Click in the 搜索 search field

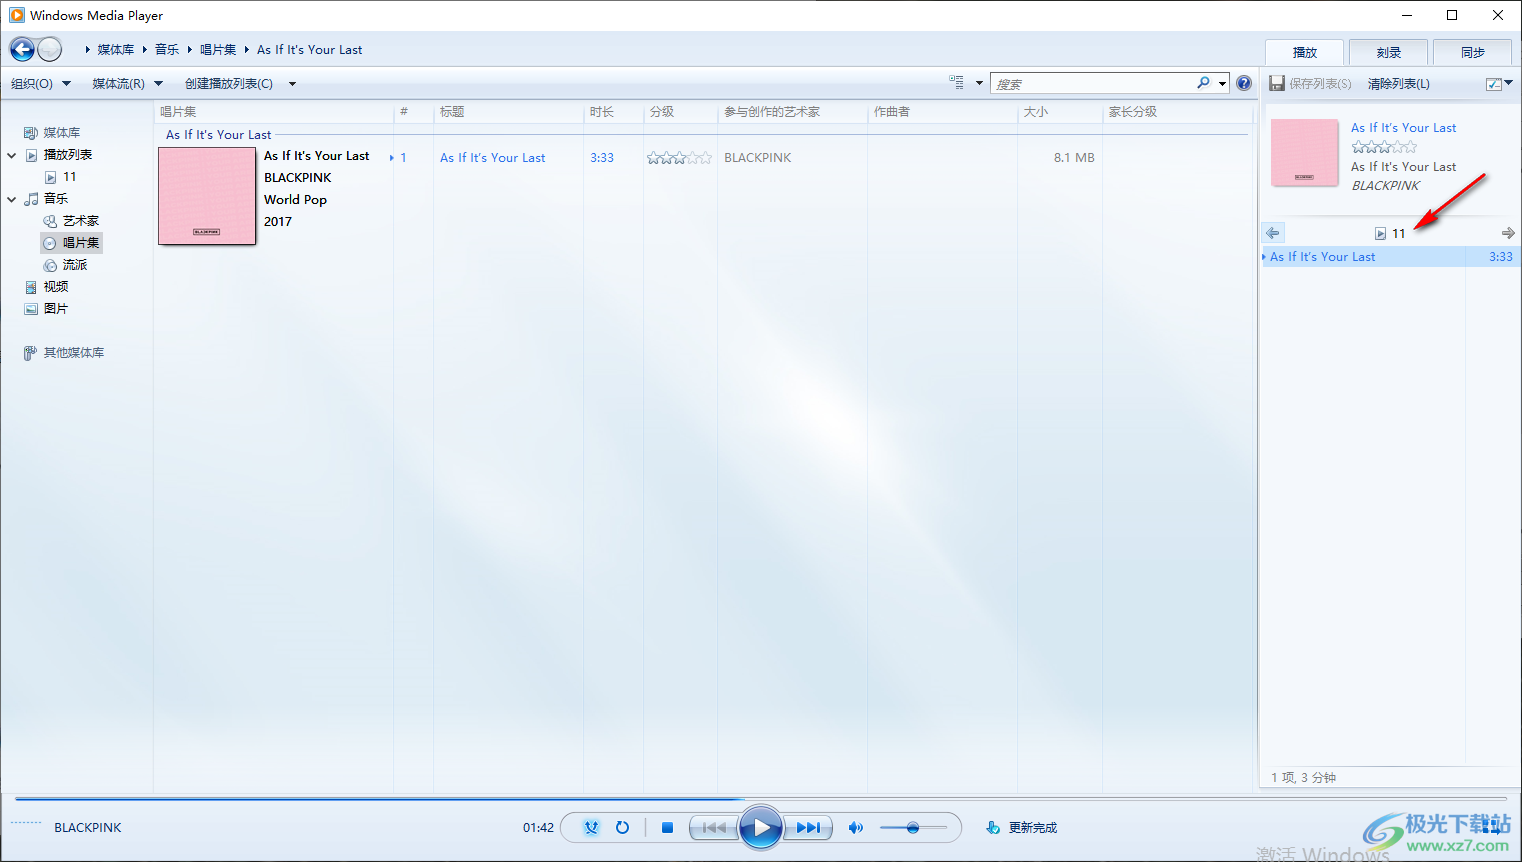pos(1093,84)
